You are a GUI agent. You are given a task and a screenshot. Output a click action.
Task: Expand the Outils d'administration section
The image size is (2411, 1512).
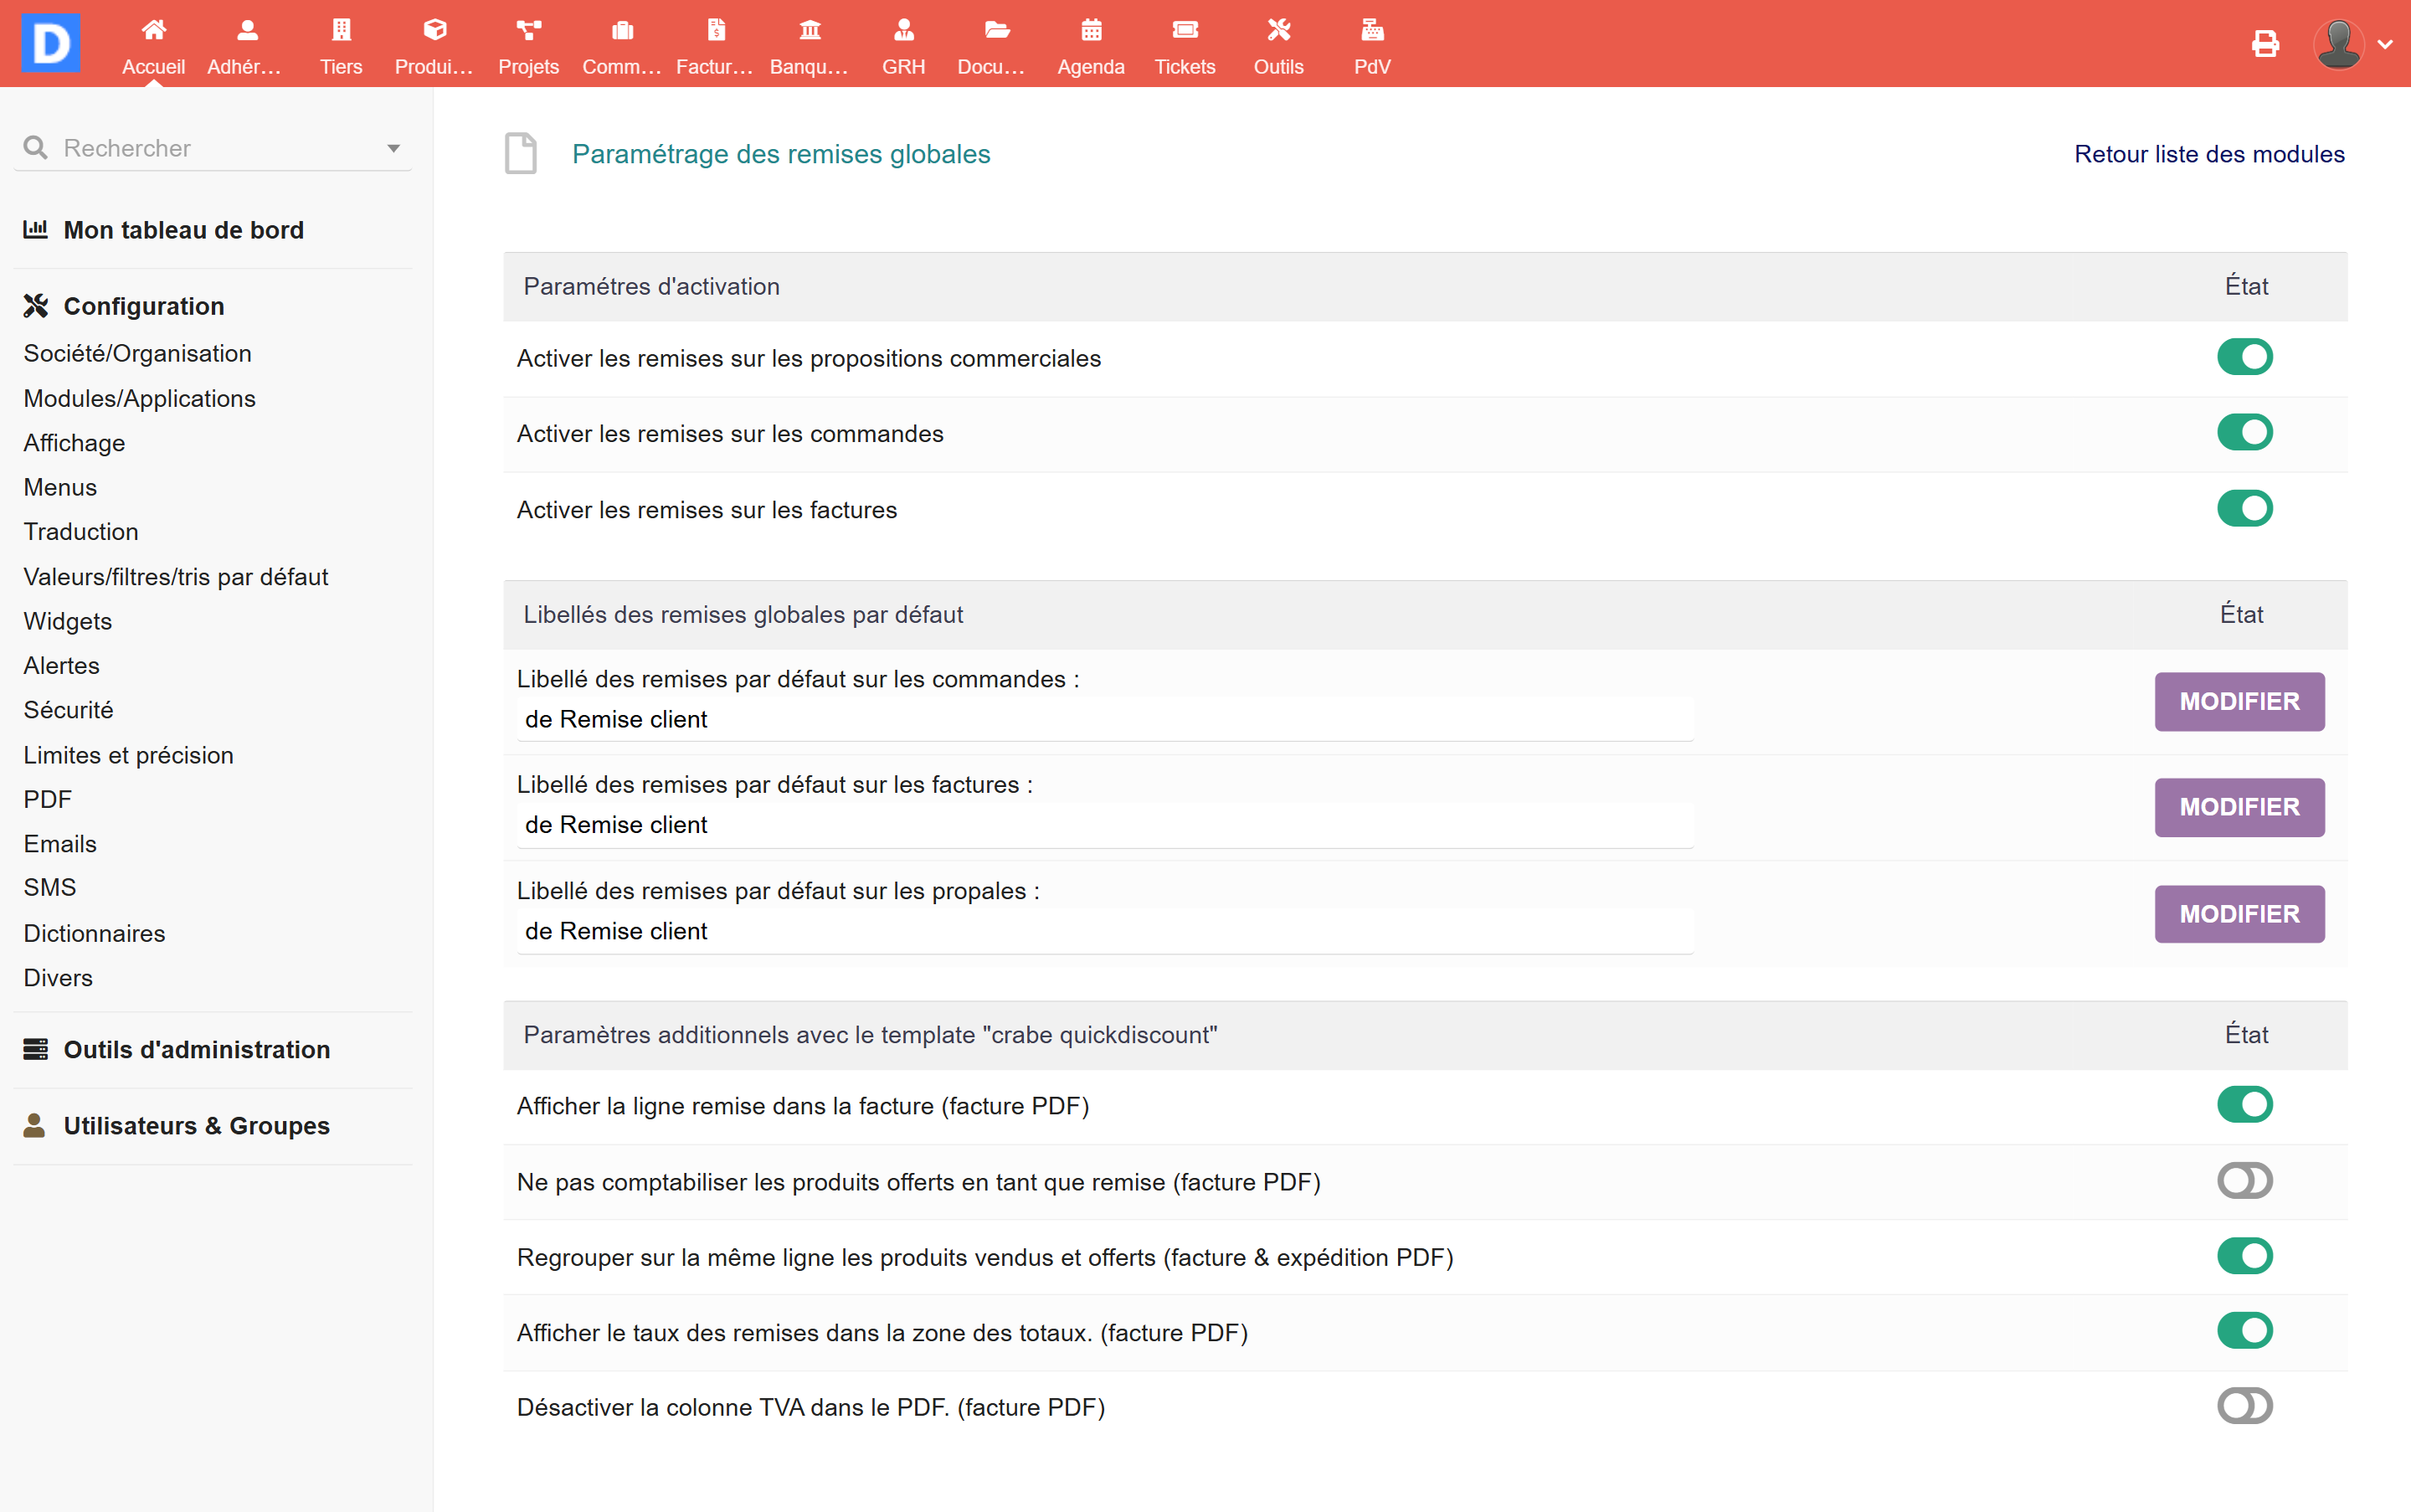tap(196, 1049)
